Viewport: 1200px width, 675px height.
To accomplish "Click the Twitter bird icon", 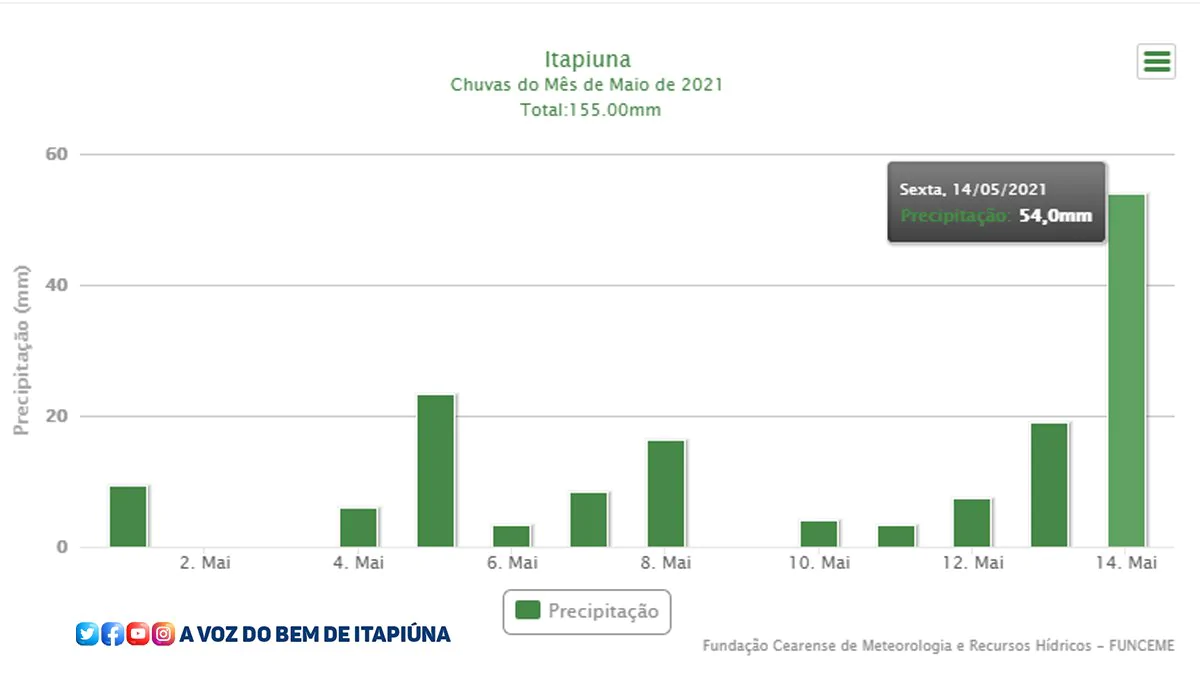I will (x=87, y=633).
